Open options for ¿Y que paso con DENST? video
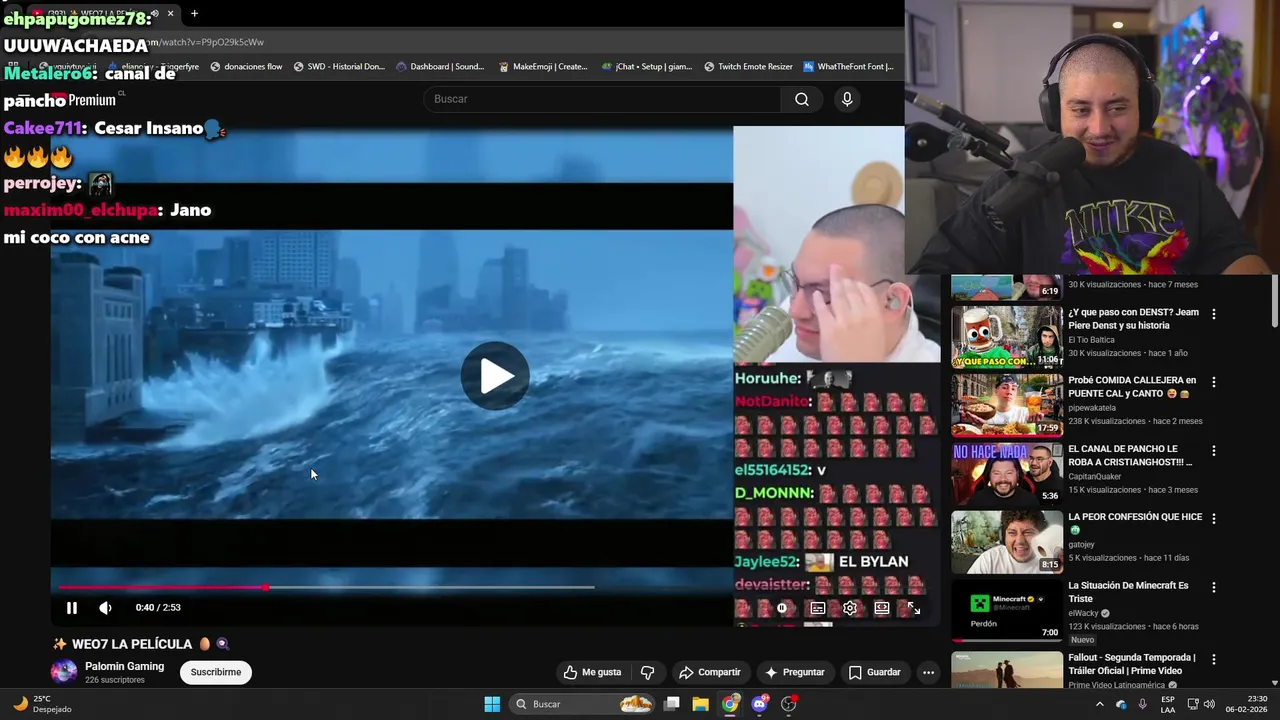Screen dimensions: 1280x720 (1214, 314)
